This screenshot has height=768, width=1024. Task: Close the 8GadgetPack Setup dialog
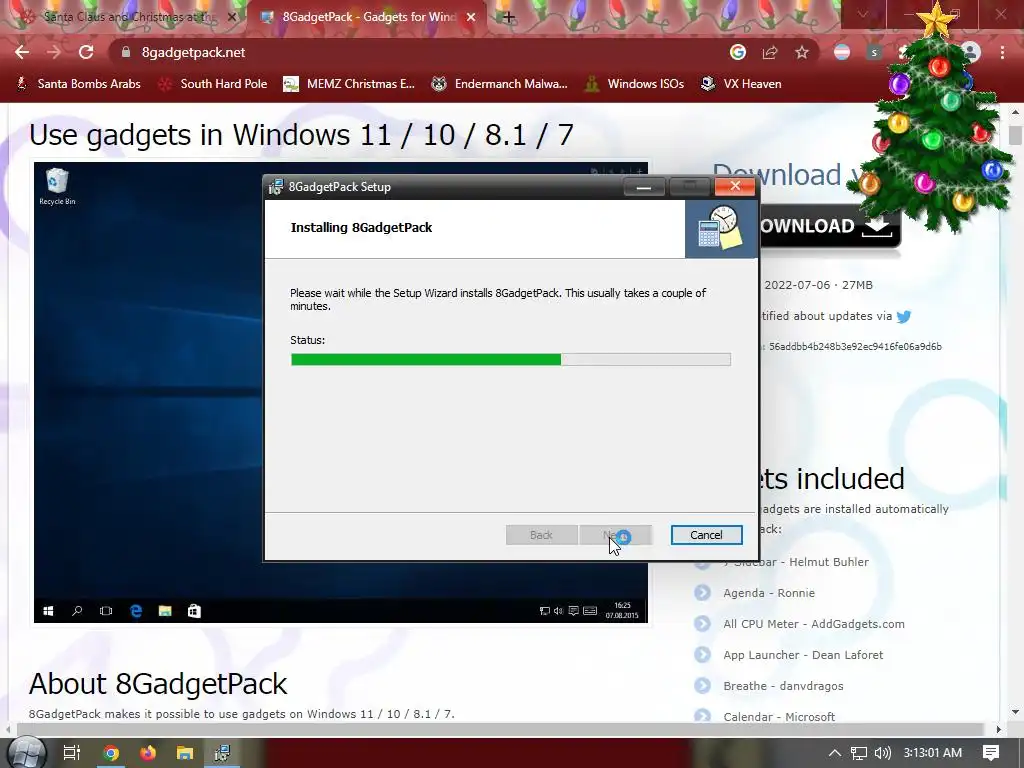tap(735, 186)
